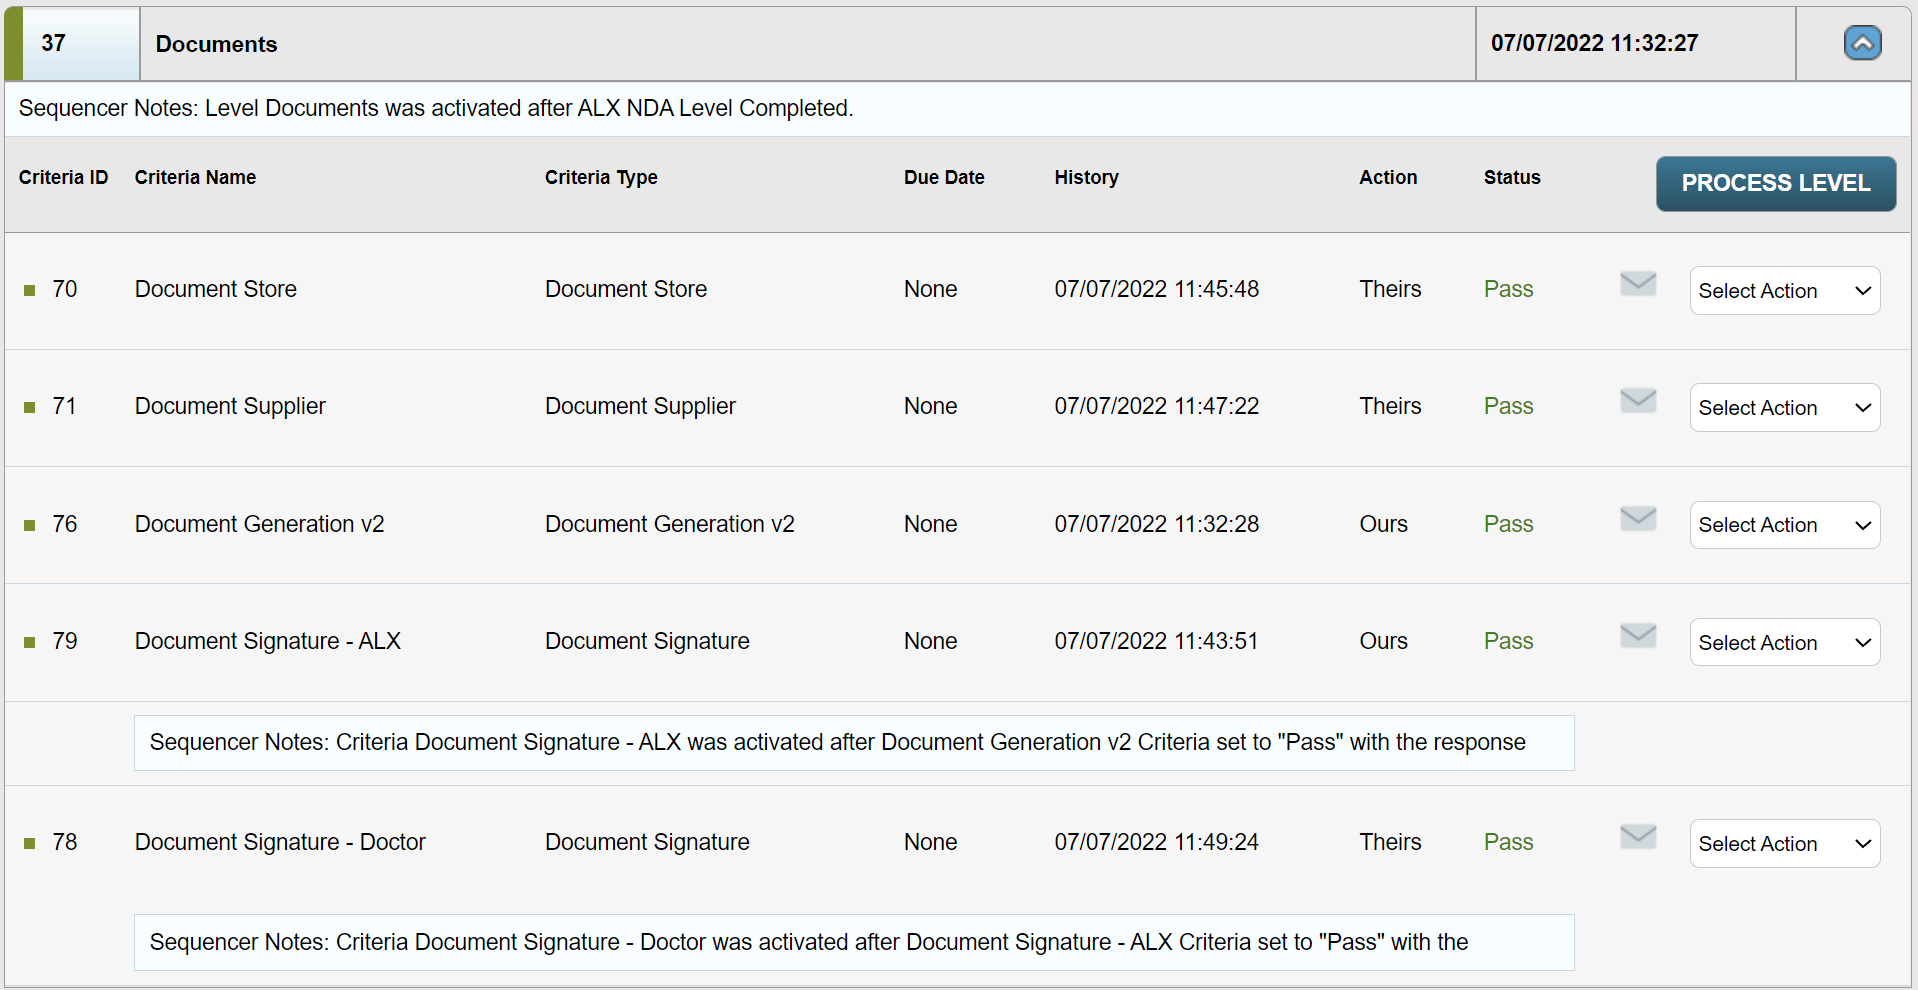Click Document Supplier criteria type cell
This screenshot has height=990, width=1918.
(640, 406)
